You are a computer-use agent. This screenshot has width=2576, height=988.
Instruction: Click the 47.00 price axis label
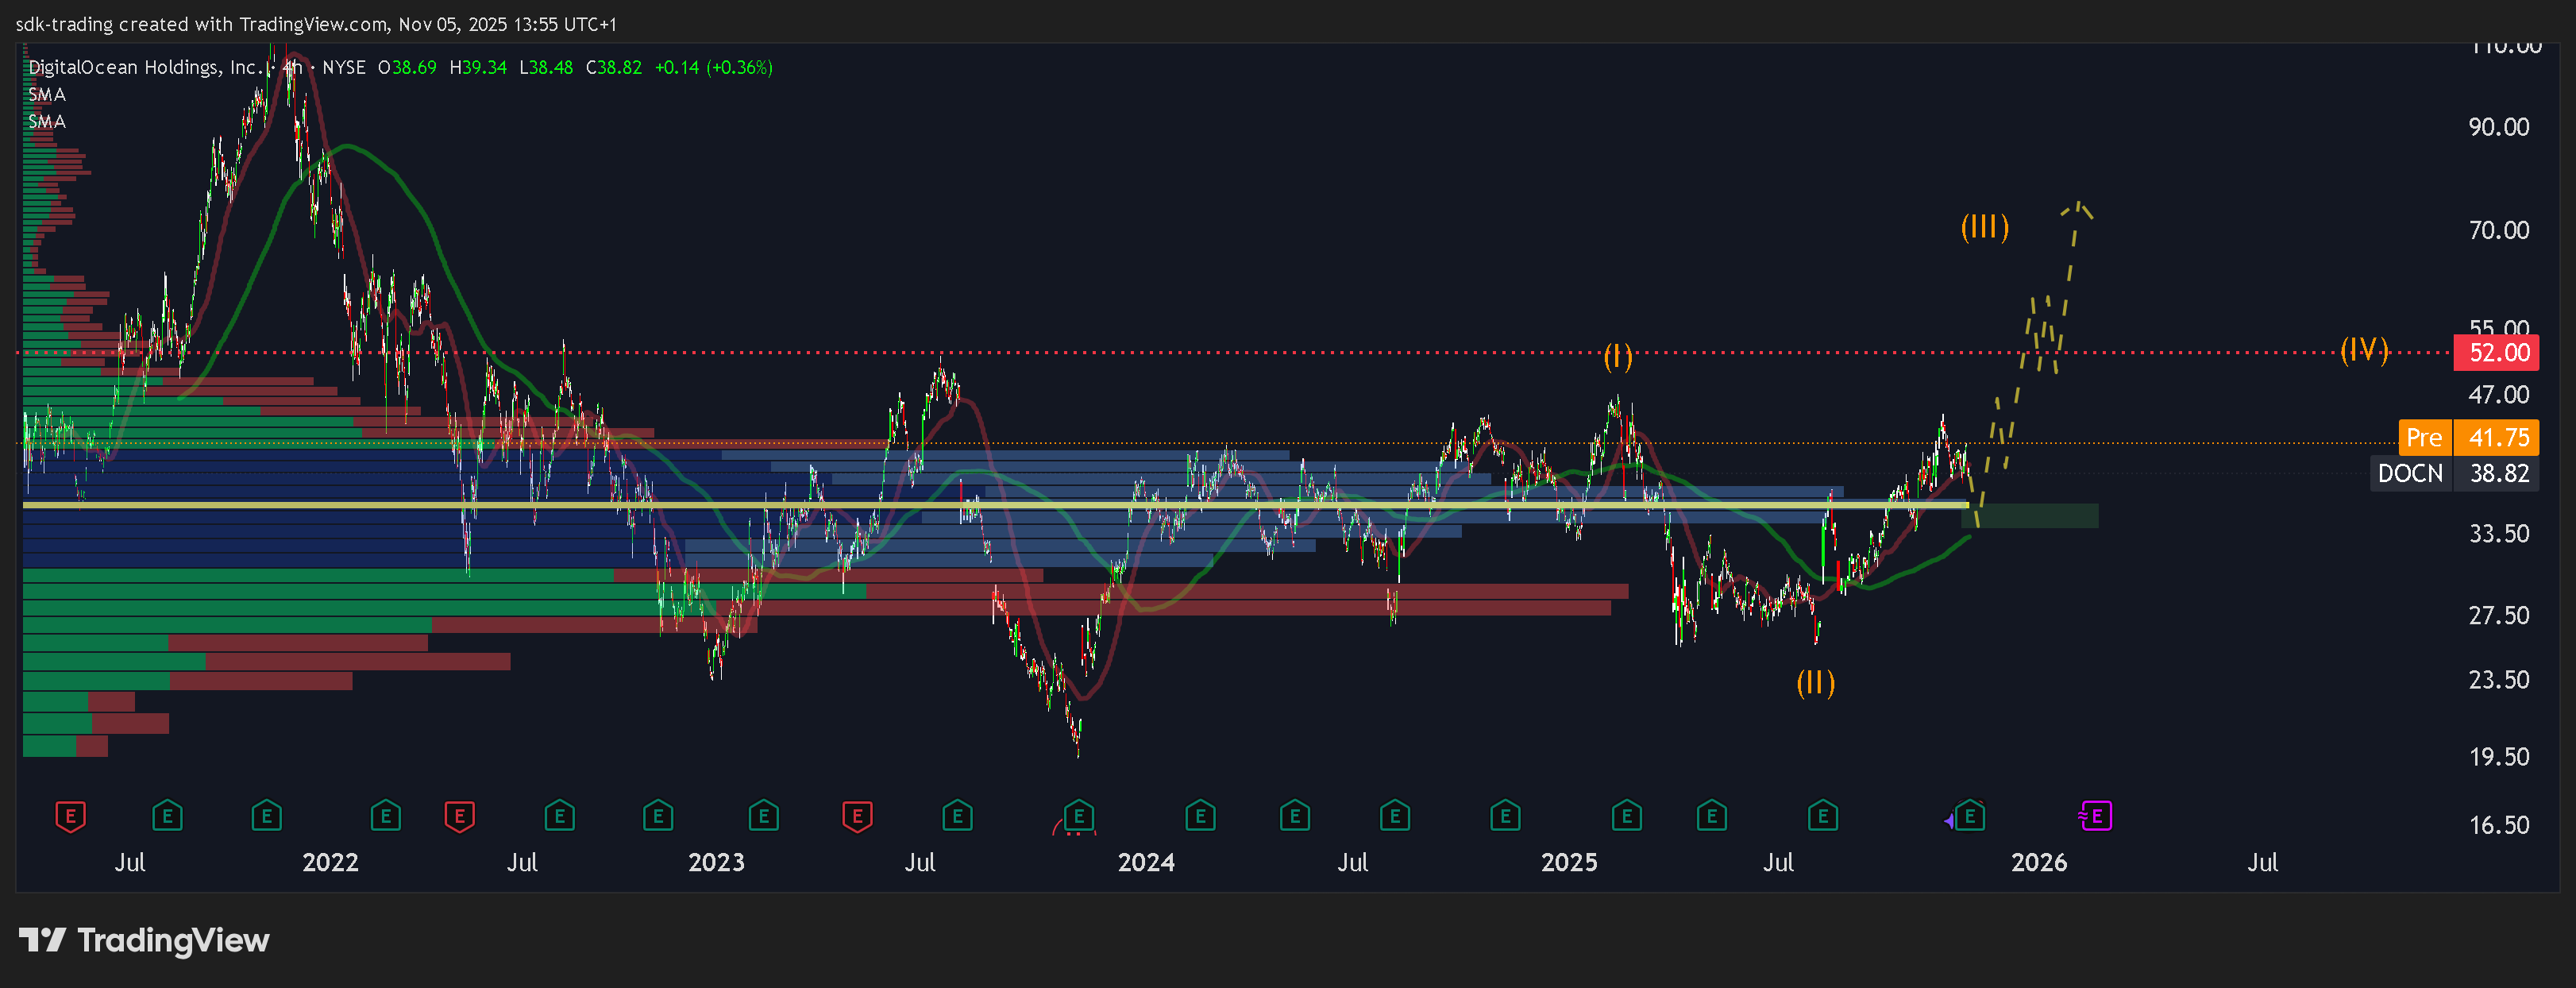point(2499,395)
